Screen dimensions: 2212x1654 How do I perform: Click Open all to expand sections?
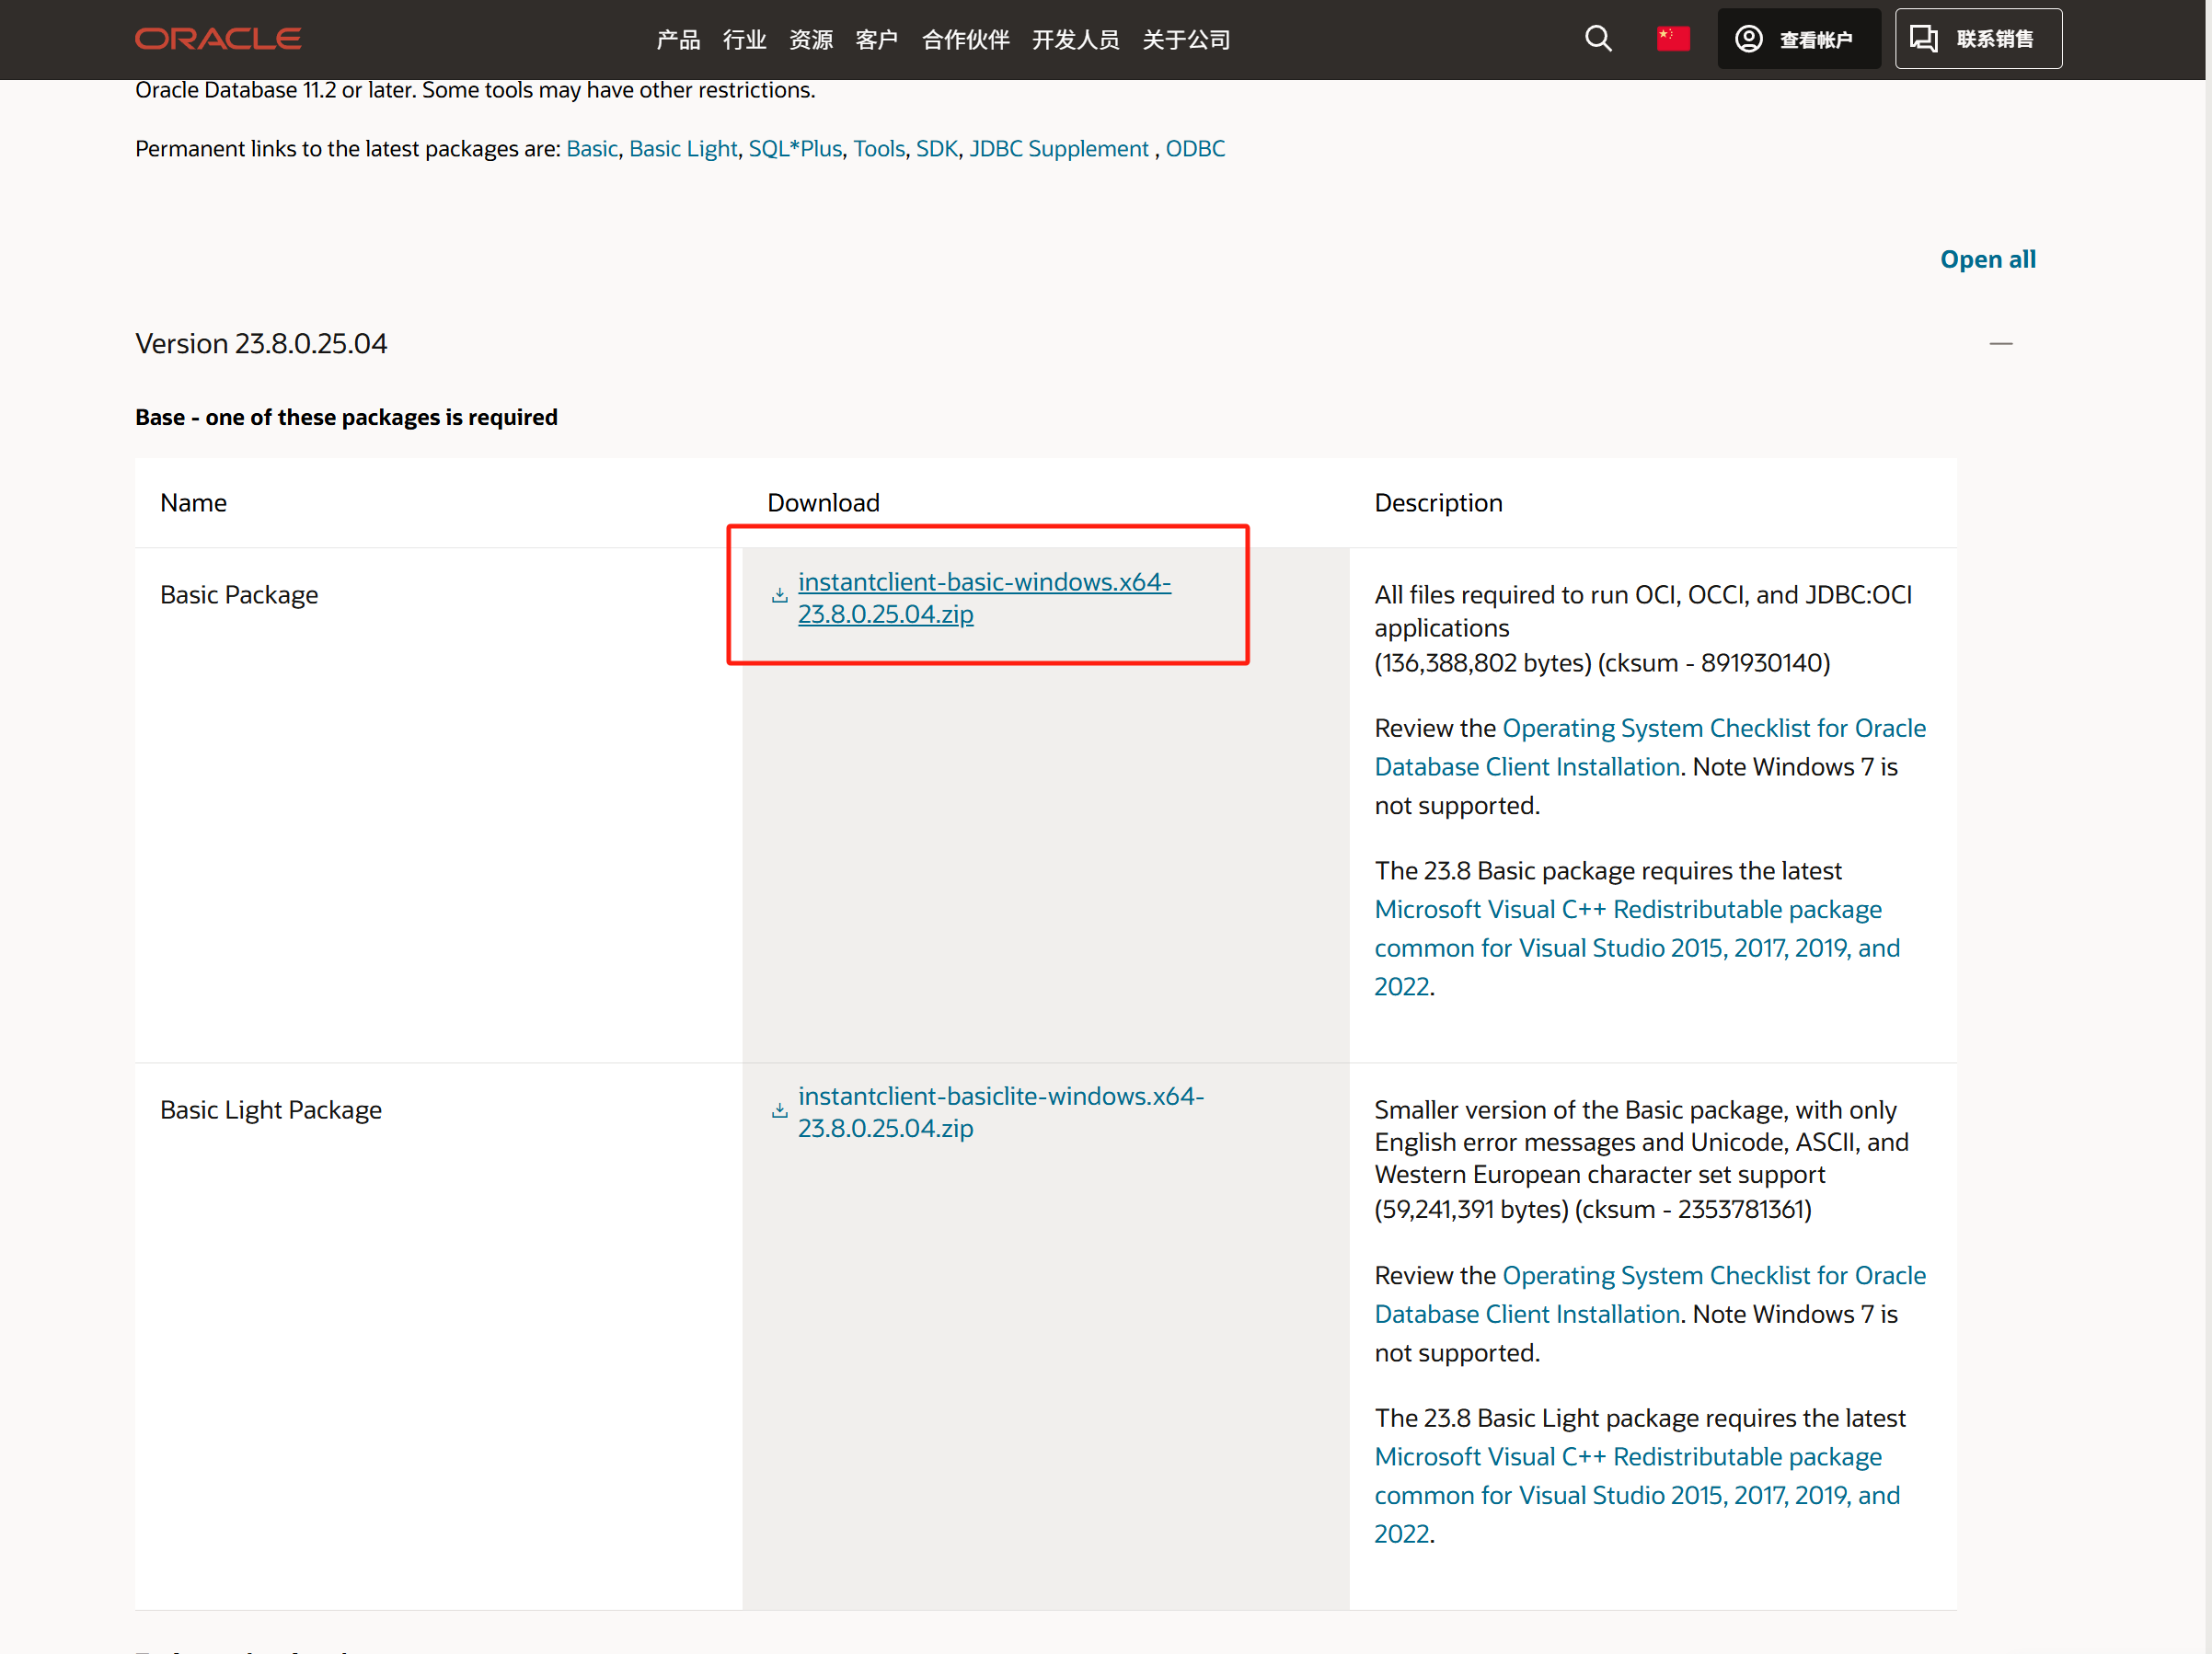pyautogui.click(x=1987, y=259)
